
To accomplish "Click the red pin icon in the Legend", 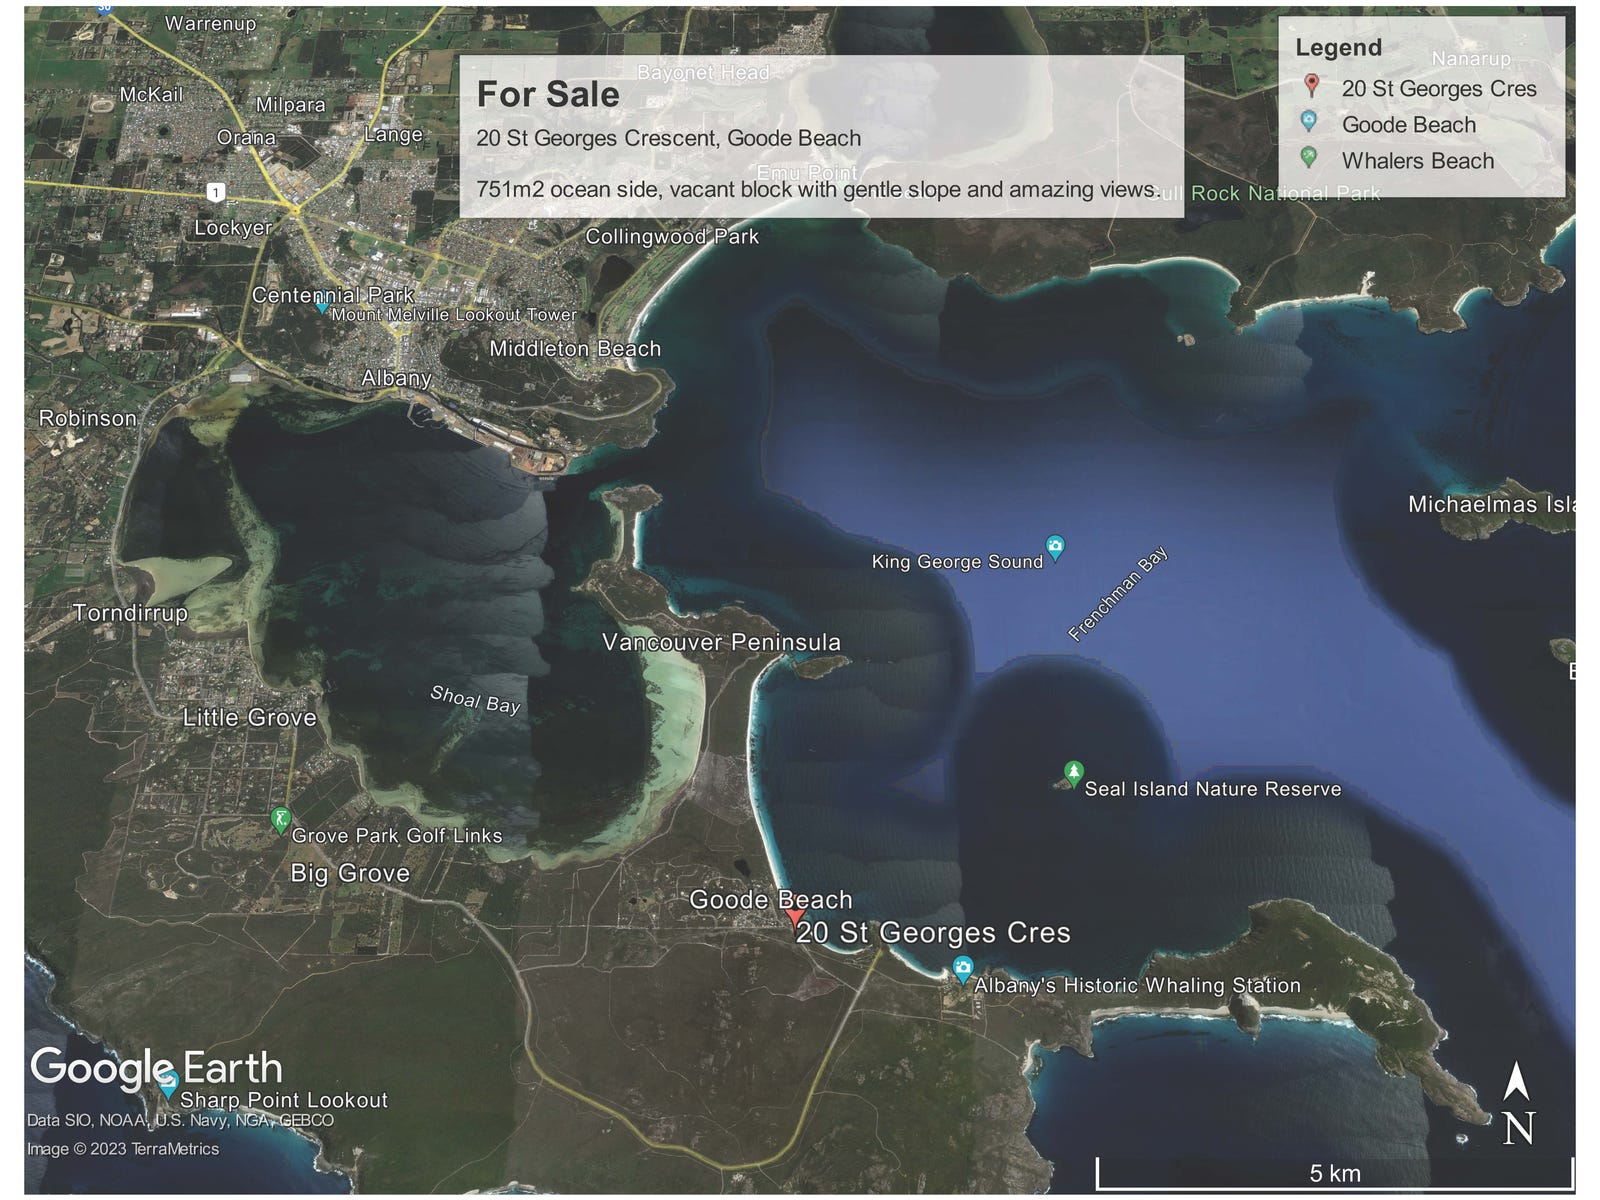I will (1311, 87).
